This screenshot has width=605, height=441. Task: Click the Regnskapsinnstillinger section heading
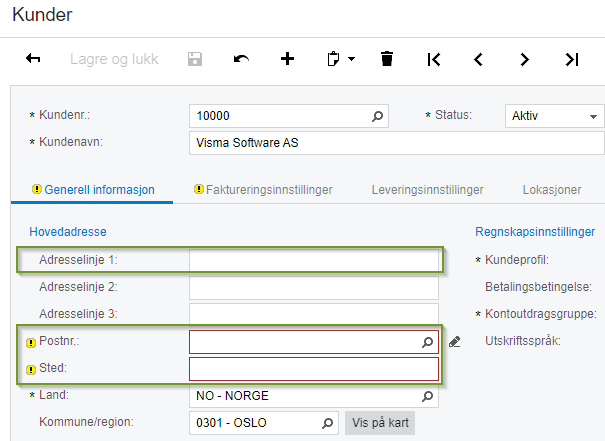click(x=535, y=231)
